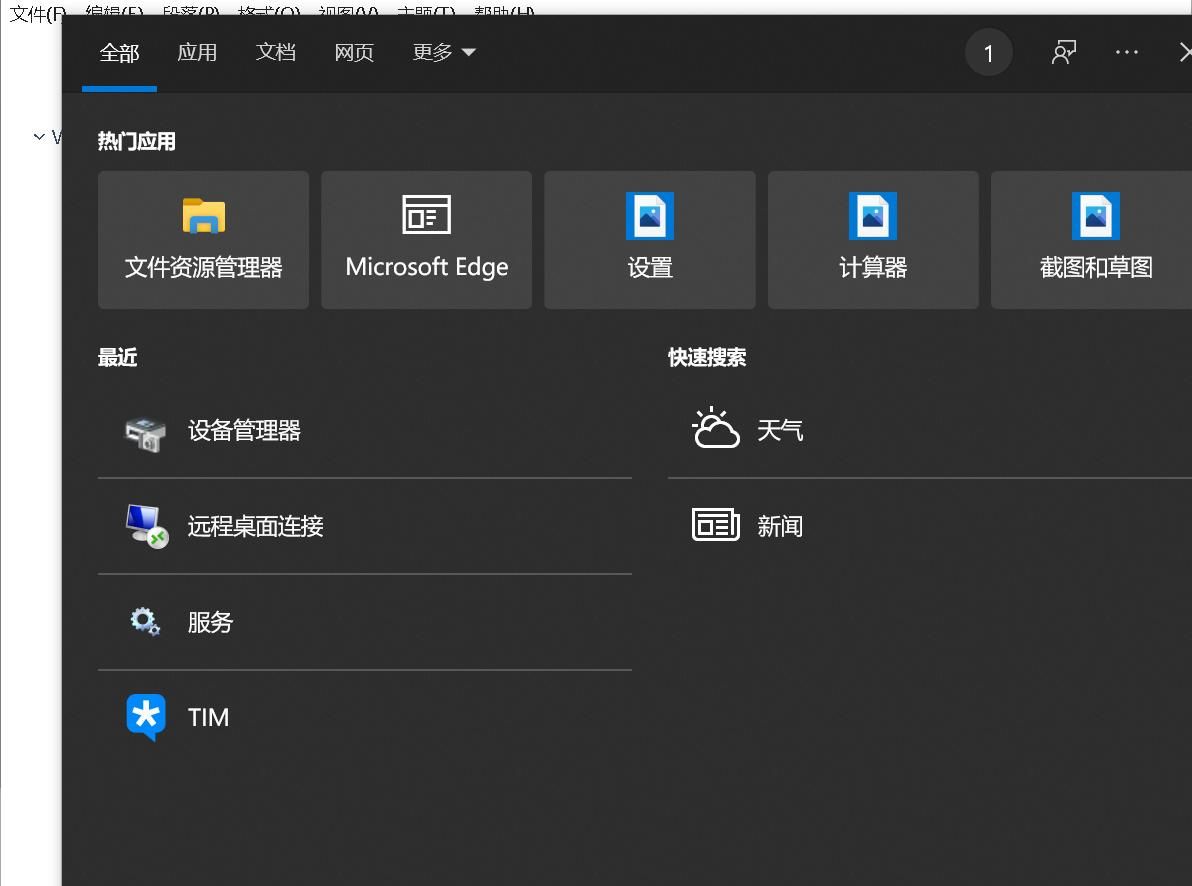
Task: Switch to the 文档 tab
Action: (276, 52)
